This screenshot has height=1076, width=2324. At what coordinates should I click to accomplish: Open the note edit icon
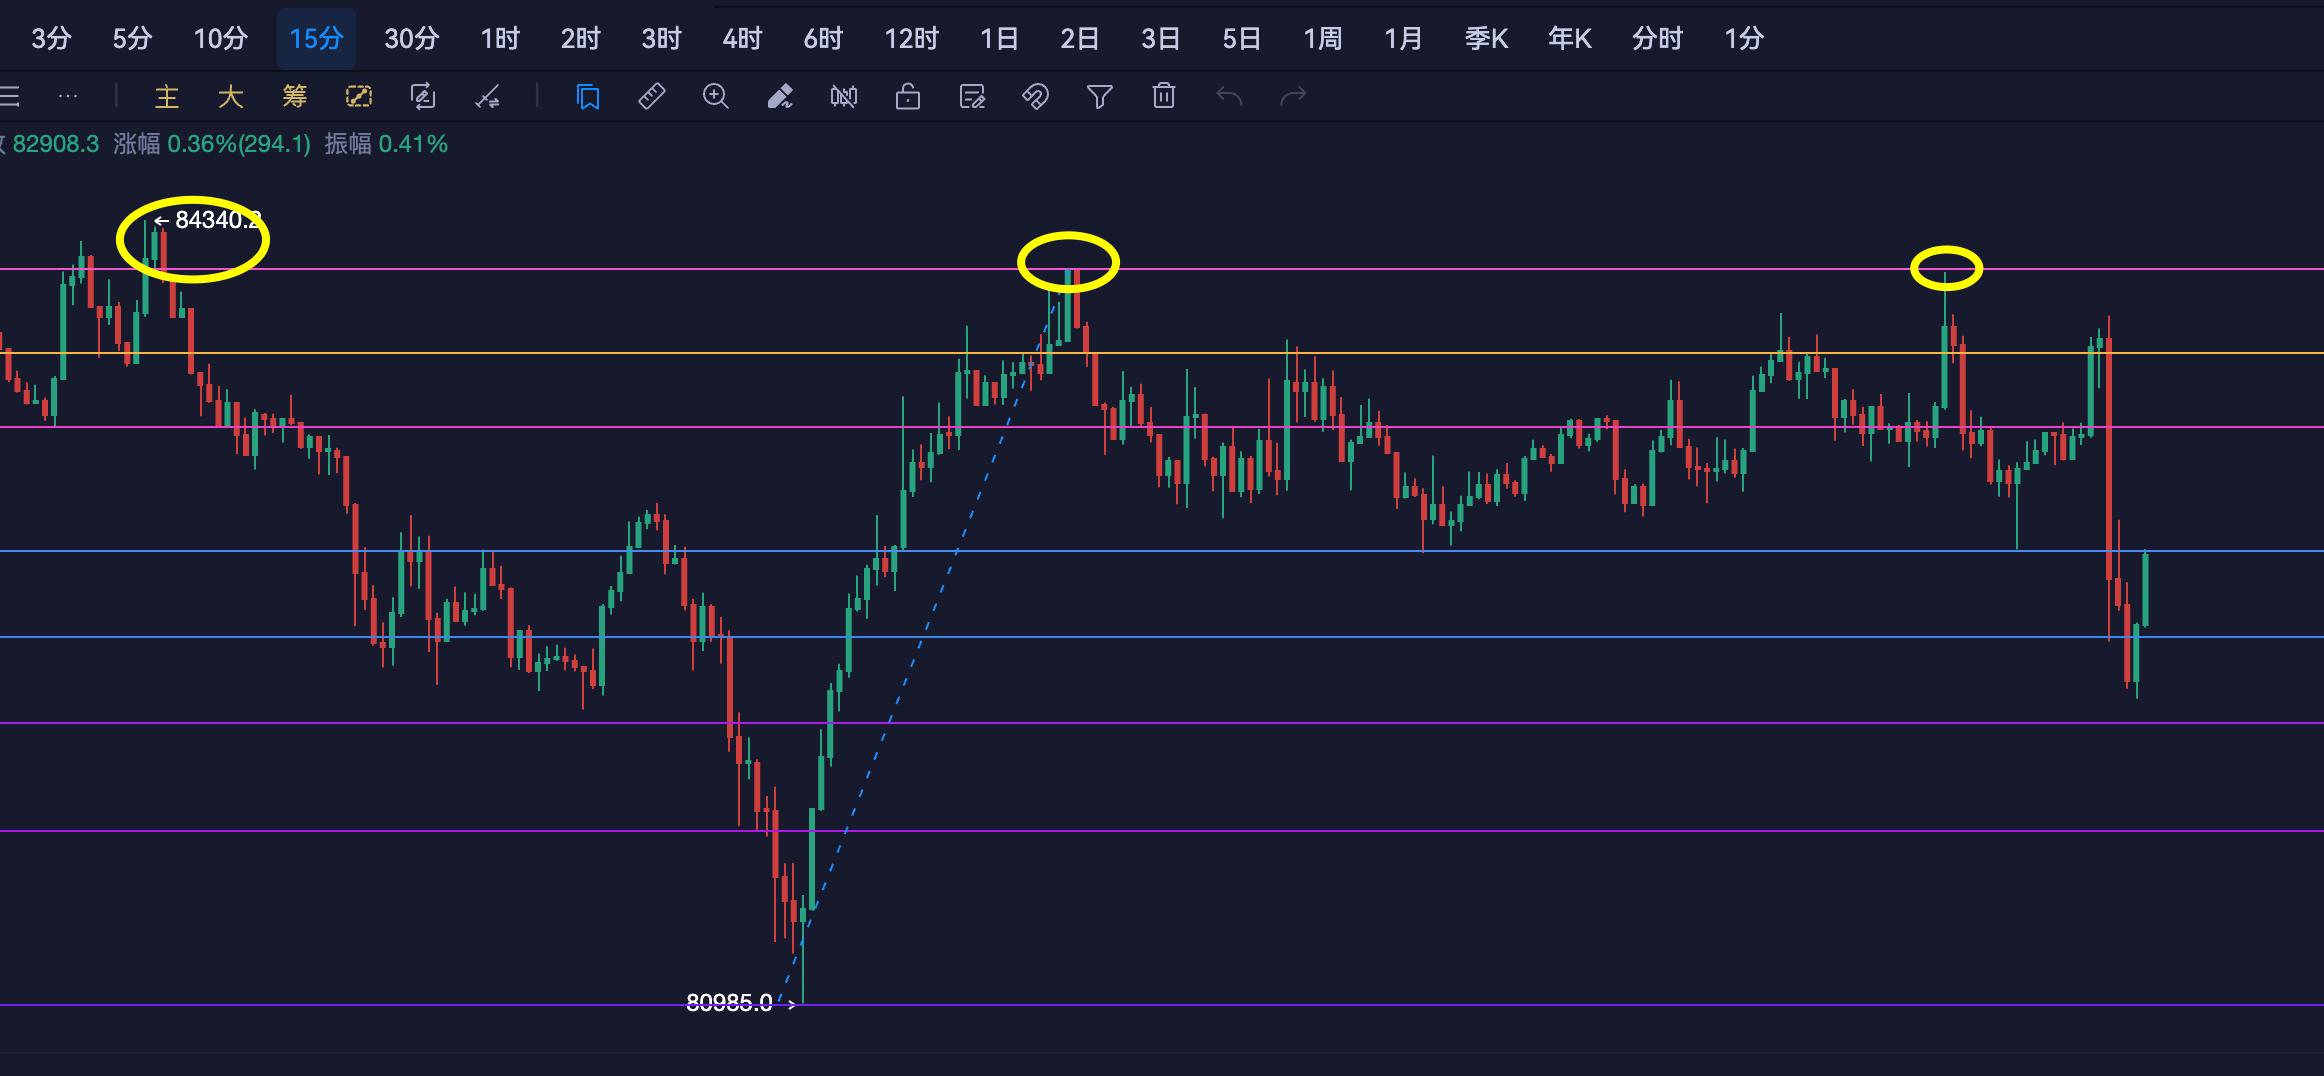pos(972,97)
